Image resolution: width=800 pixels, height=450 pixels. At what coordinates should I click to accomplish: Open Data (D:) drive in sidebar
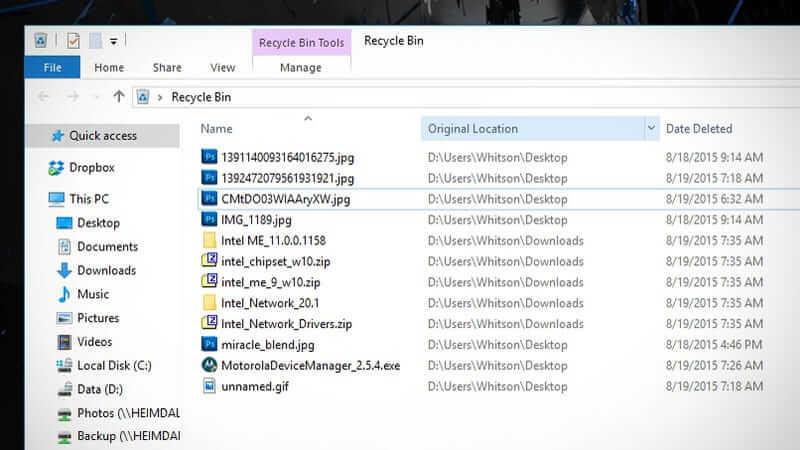tap(99, 389)
